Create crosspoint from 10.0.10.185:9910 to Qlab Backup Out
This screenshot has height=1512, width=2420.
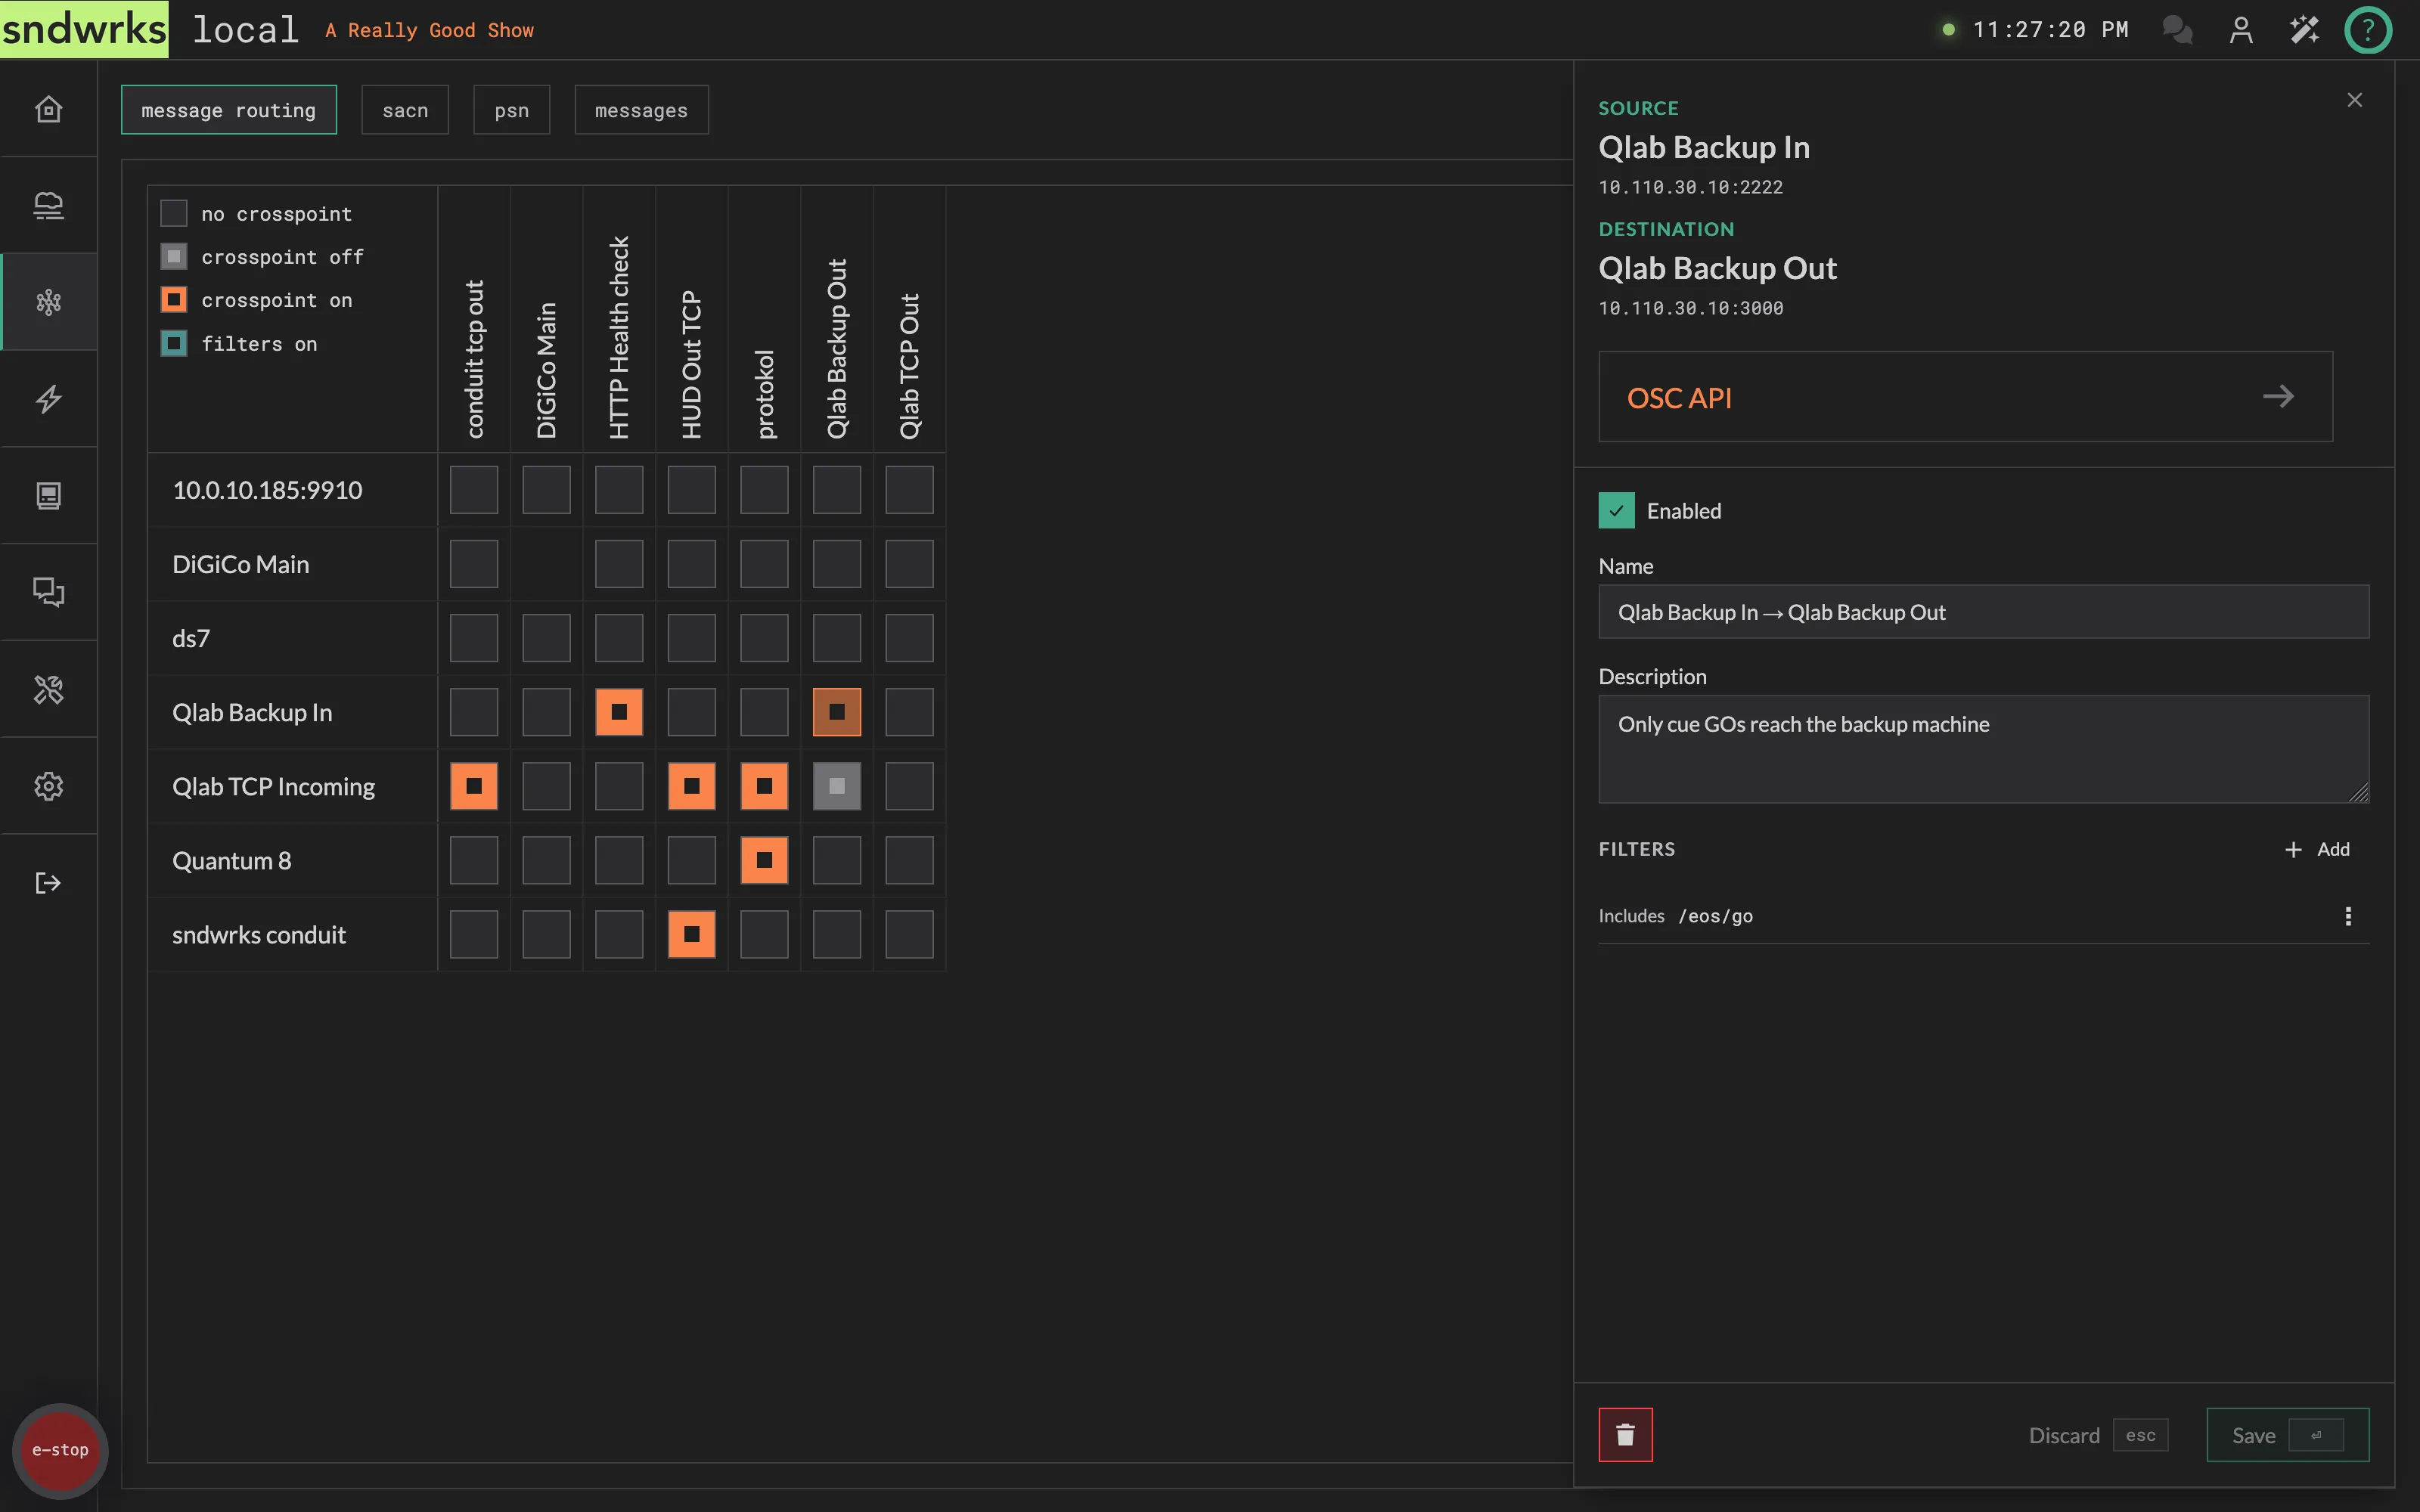[x=837, y=490]
